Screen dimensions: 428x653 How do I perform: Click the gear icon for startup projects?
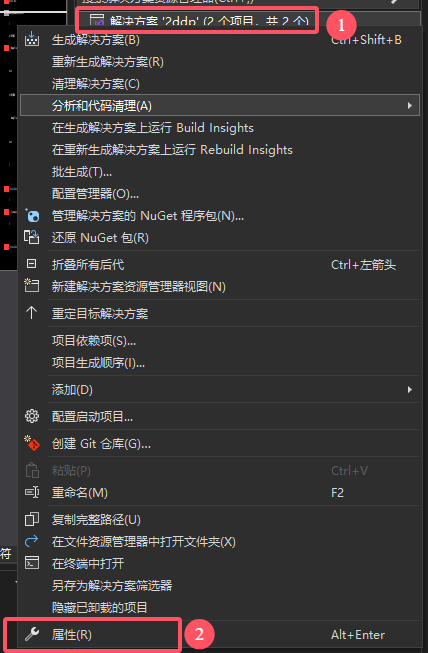(32, 416)
